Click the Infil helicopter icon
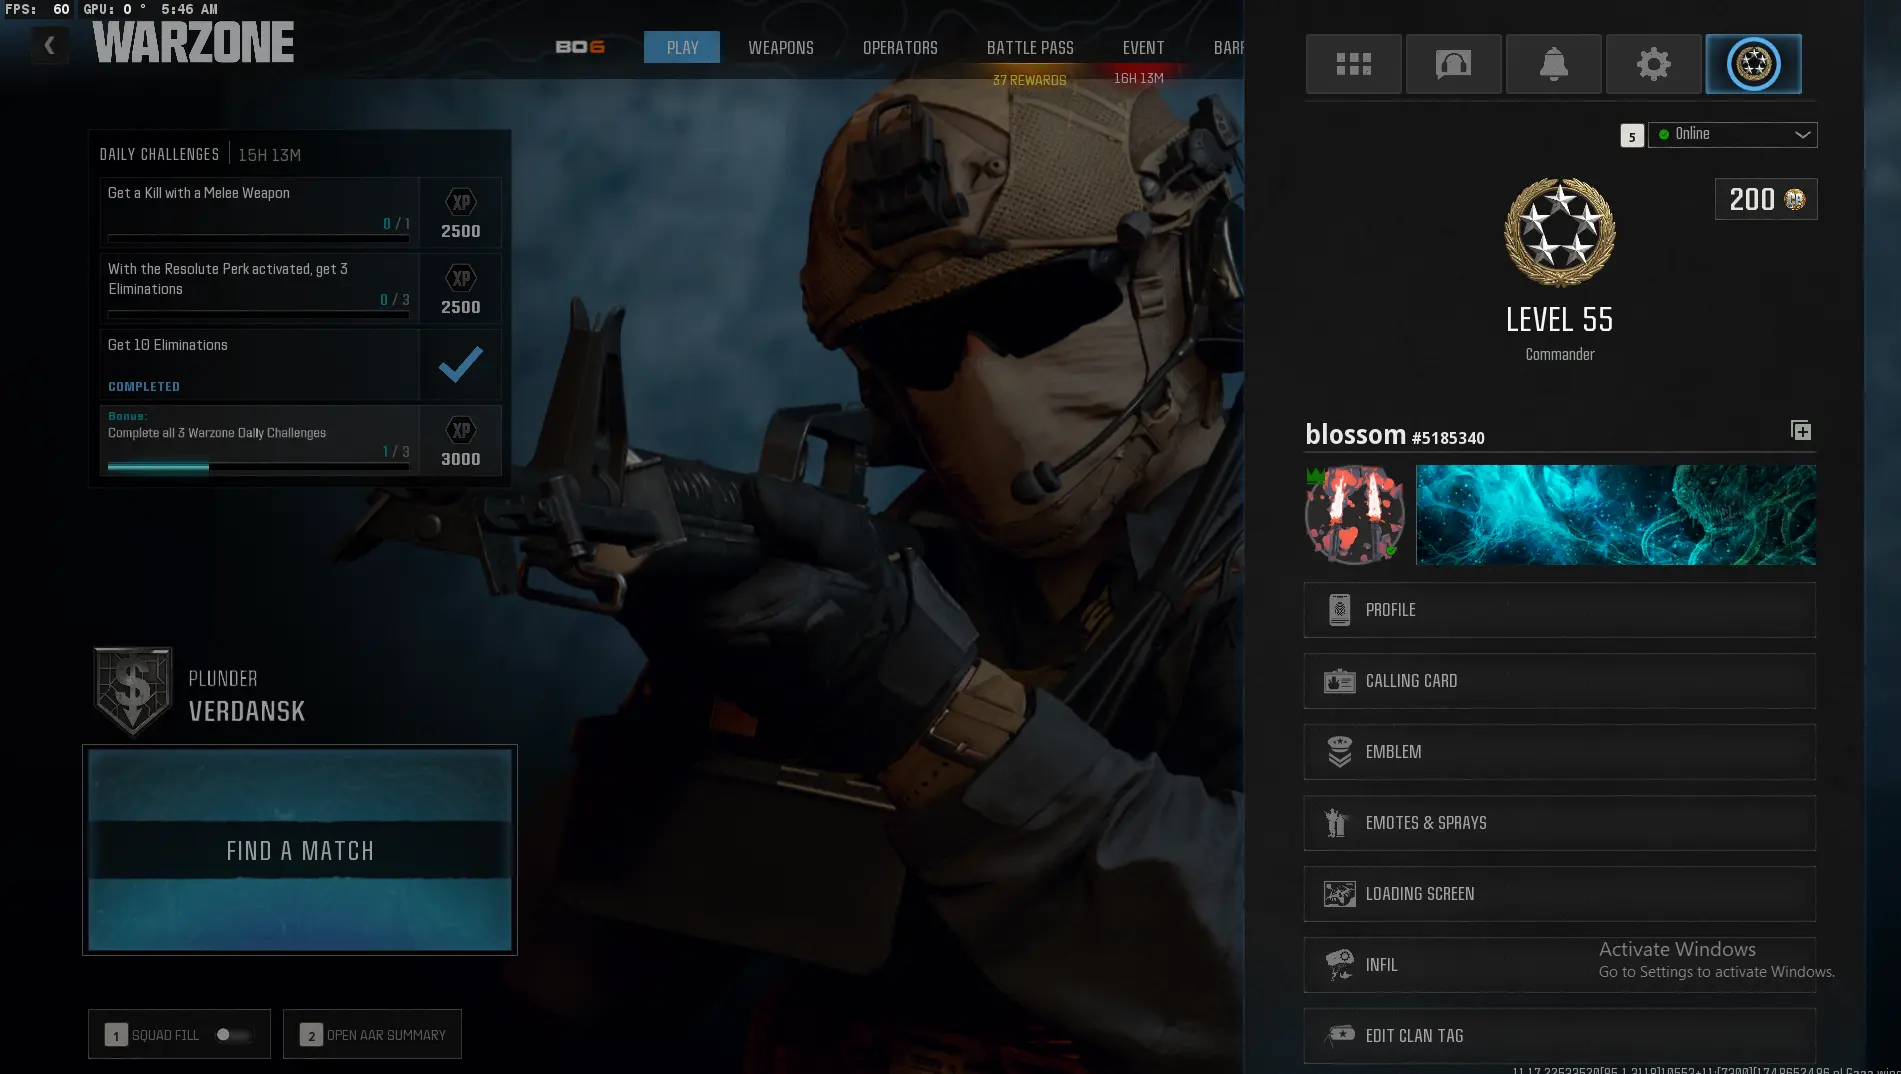This screenshot has height=1074, width=1901. tap(1339, 965)
